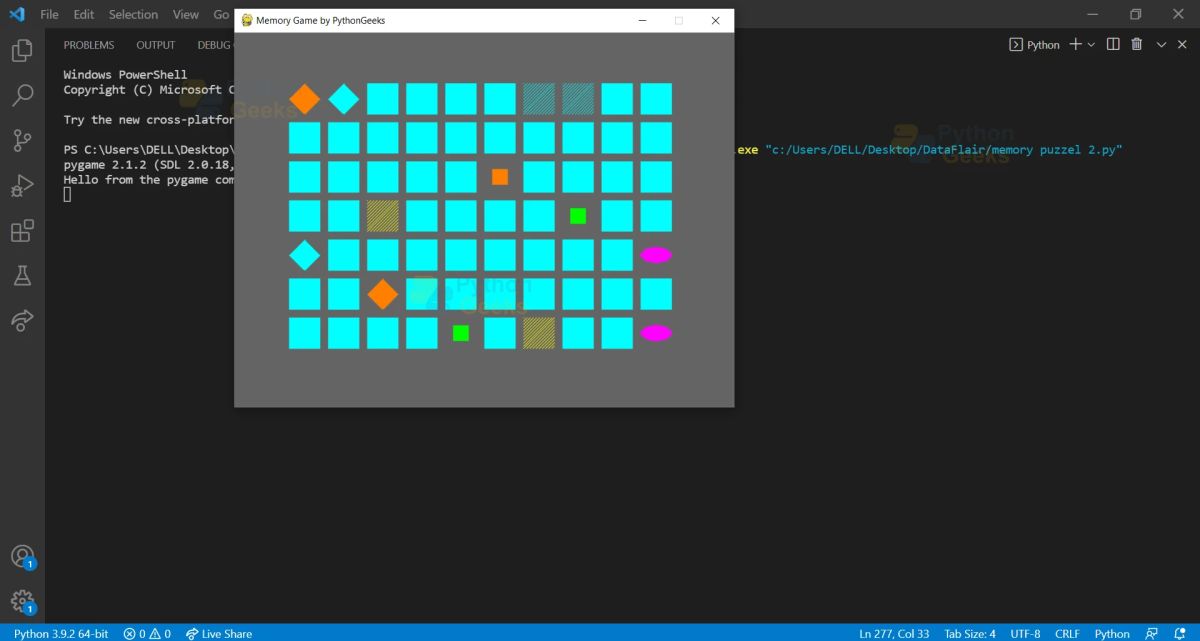The height and width of the screenshot is (641, 1200).
Task: Click magenta oval in fifth row
Action: pos(656,255)
